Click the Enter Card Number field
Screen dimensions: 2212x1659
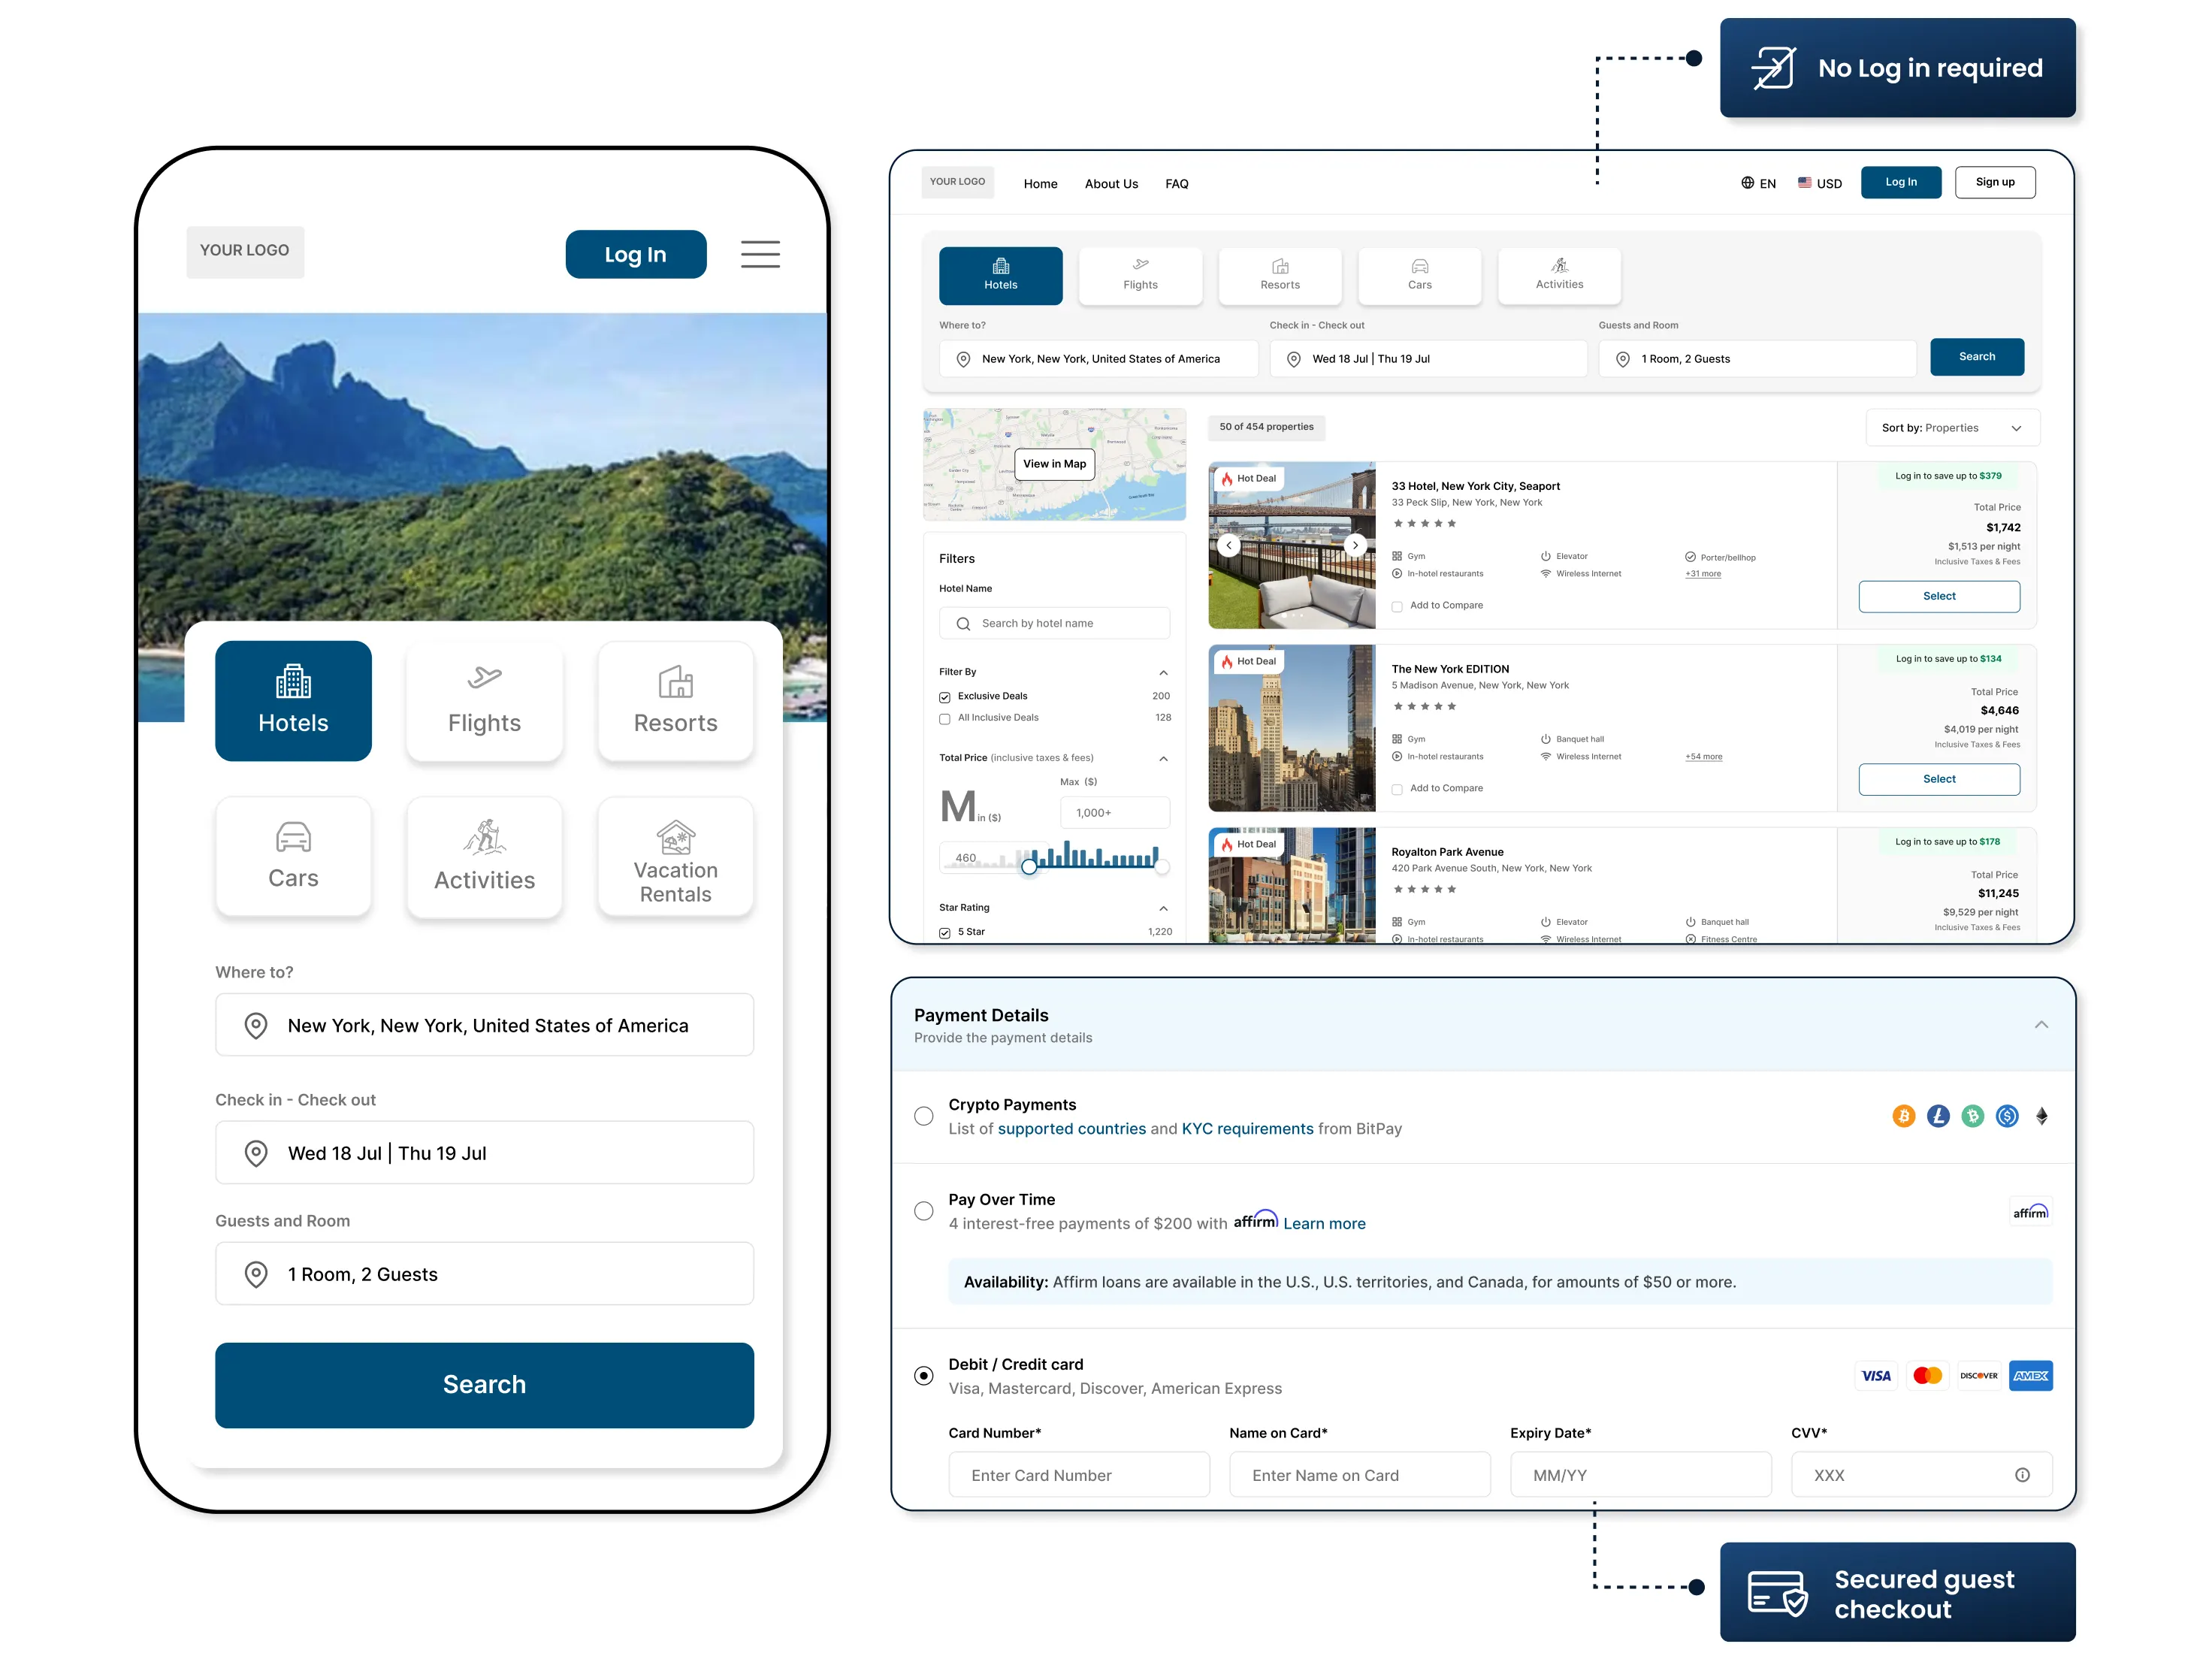pos(1079,1475)
